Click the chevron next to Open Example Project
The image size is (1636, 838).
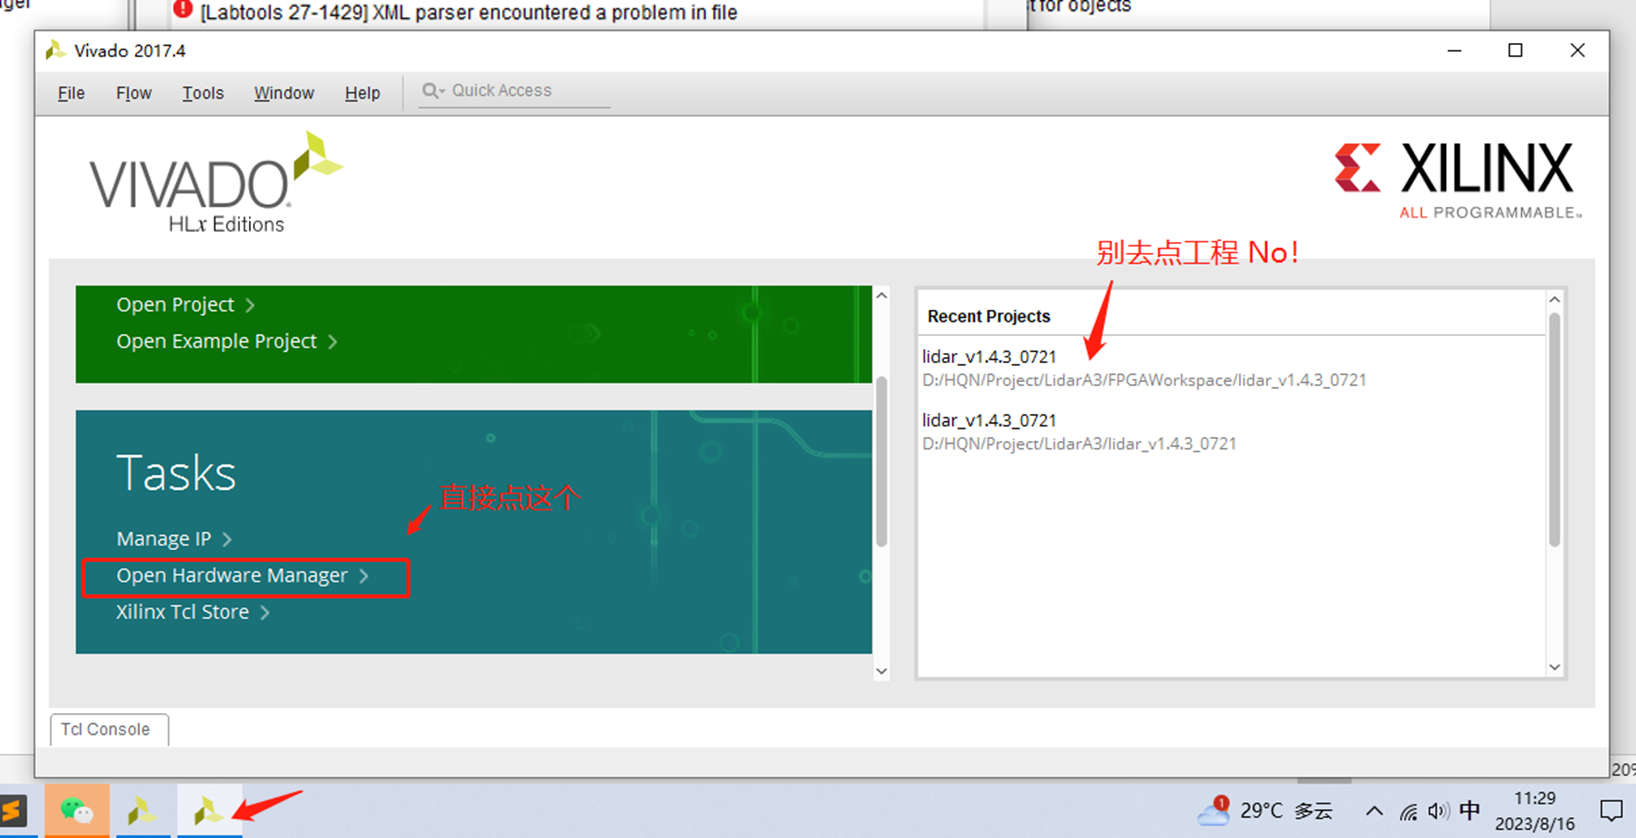333,342
